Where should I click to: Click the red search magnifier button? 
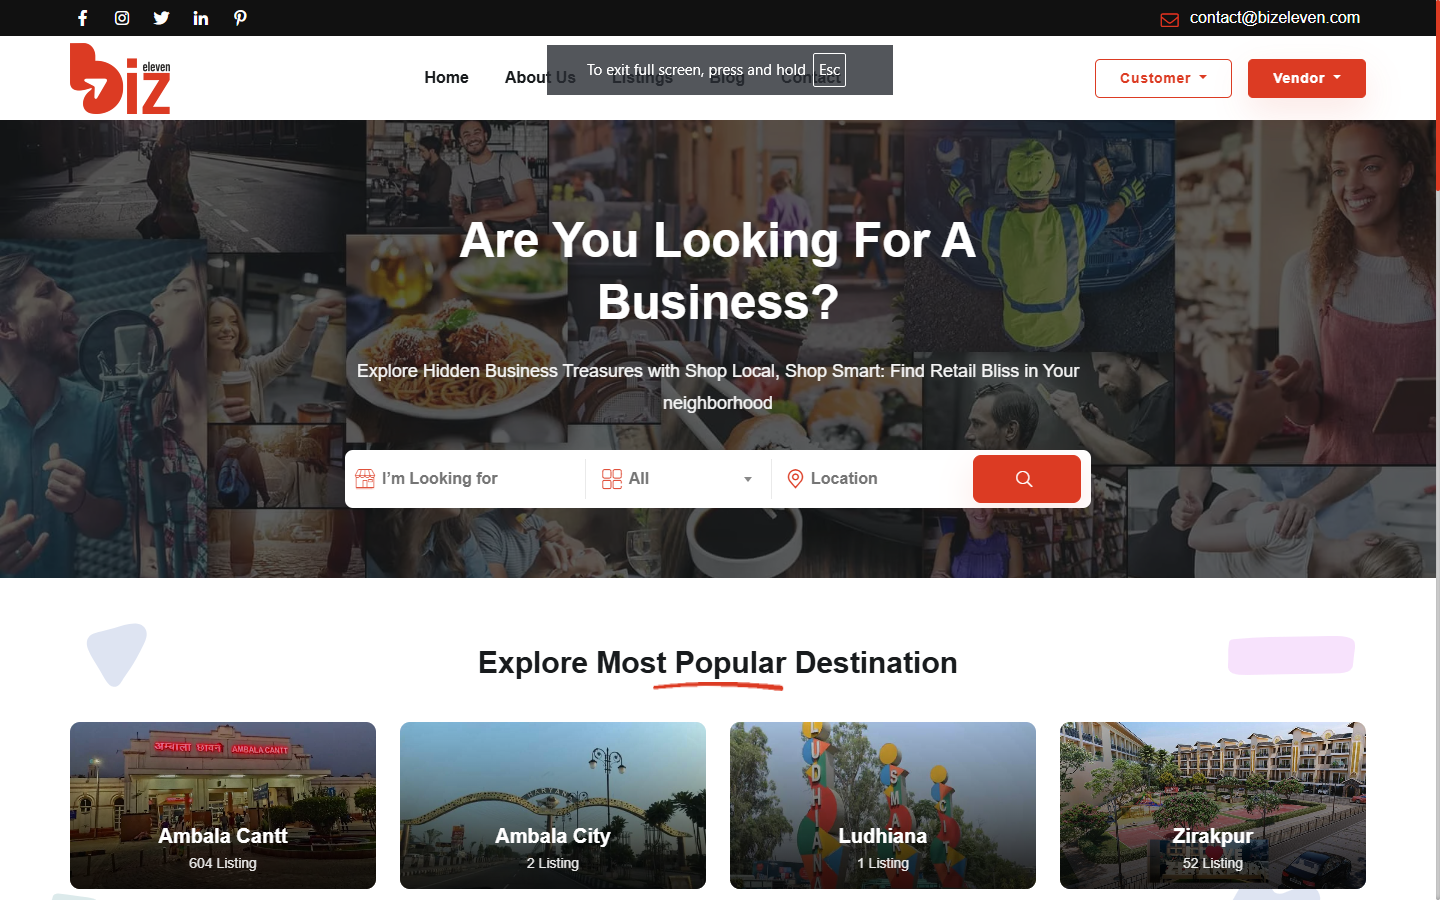1026,479
